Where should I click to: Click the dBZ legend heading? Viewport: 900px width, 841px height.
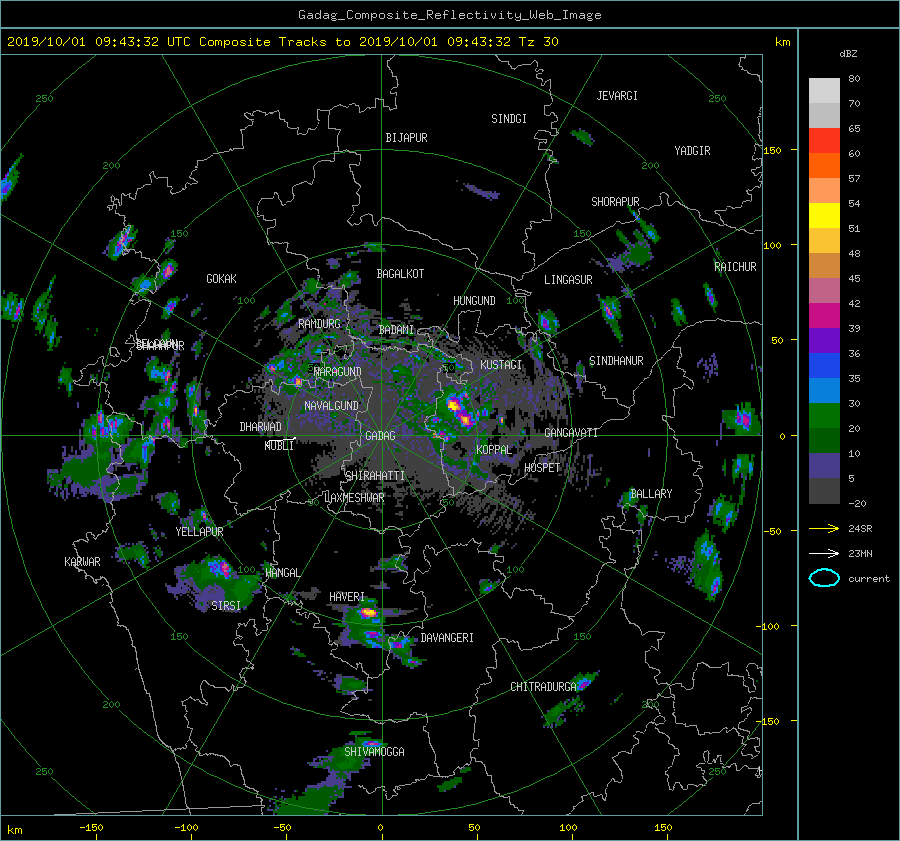[x=848, y=54]
